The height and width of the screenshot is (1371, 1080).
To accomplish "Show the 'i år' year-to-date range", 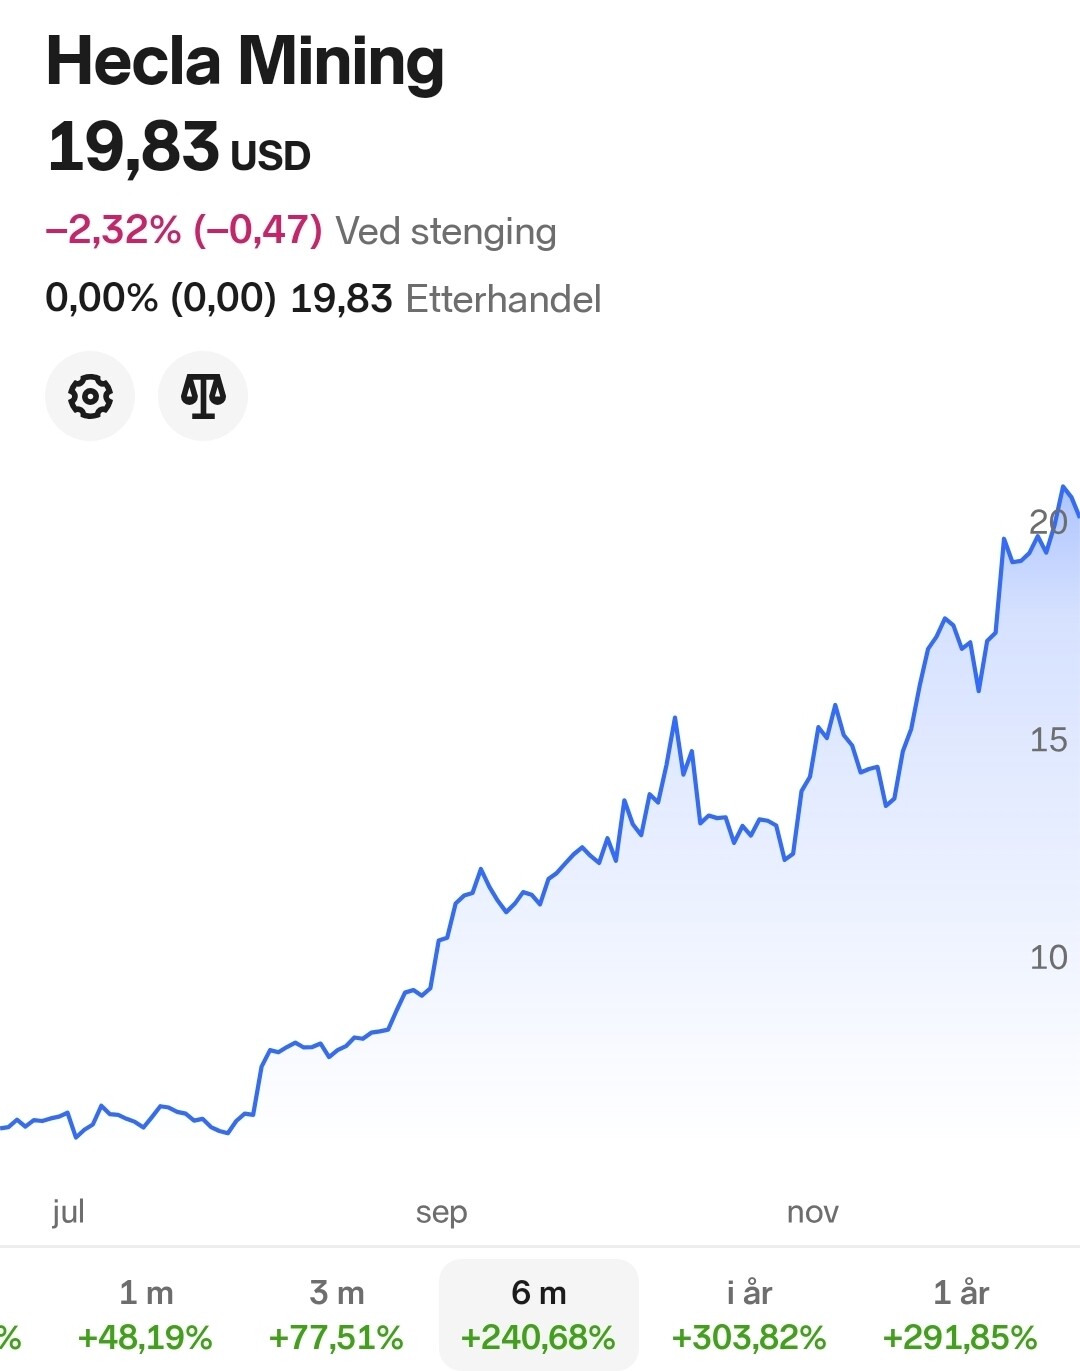I will pyautogui.click(x=749, y=1314).
